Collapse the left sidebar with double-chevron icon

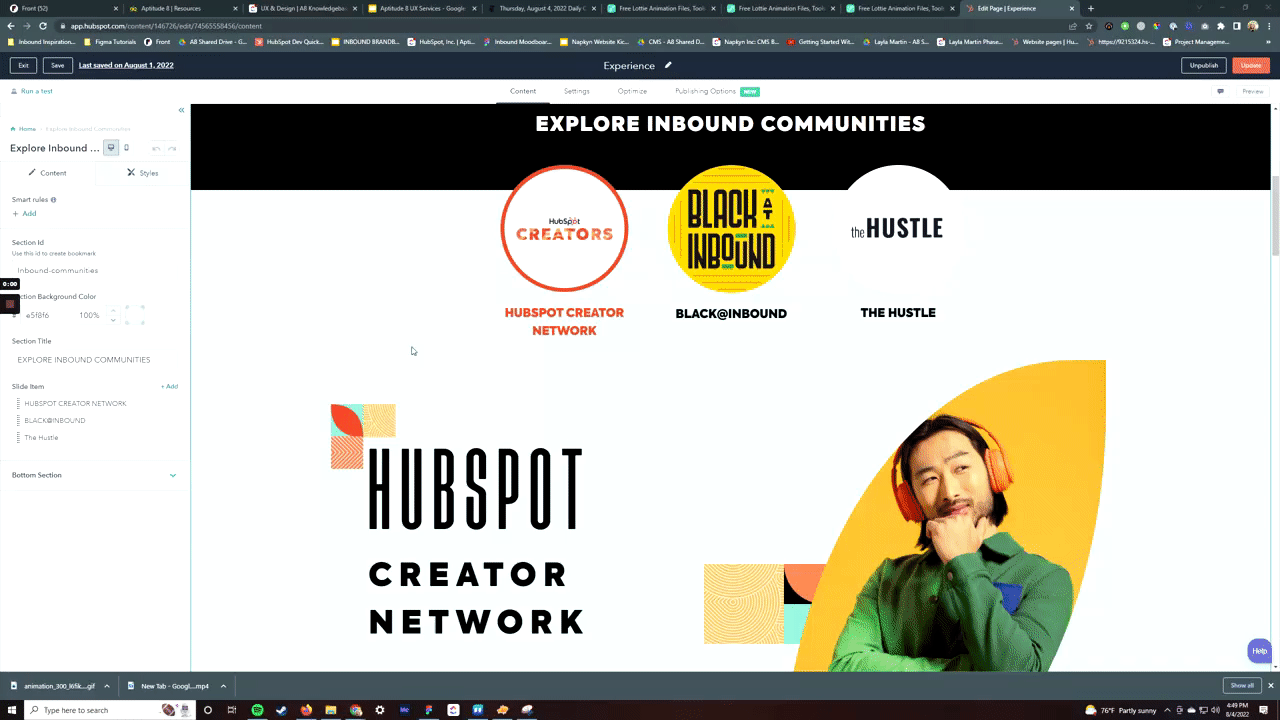coord(181,110)
